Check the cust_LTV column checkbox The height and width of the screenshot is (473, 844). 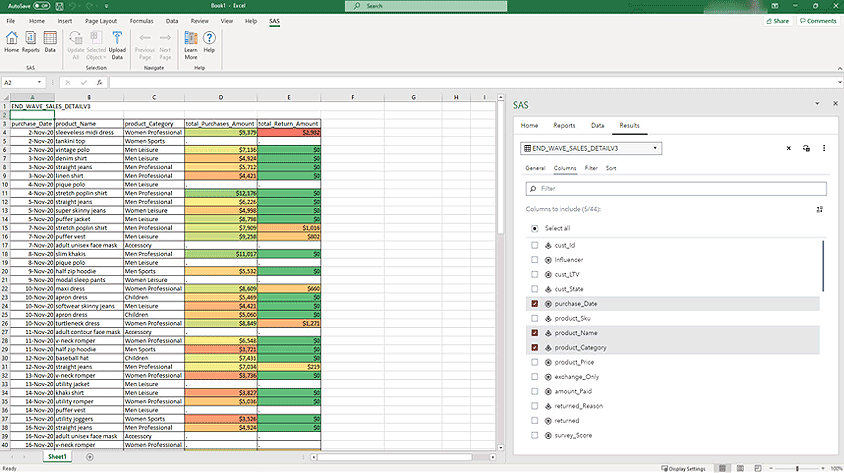[x=534, y=274]
